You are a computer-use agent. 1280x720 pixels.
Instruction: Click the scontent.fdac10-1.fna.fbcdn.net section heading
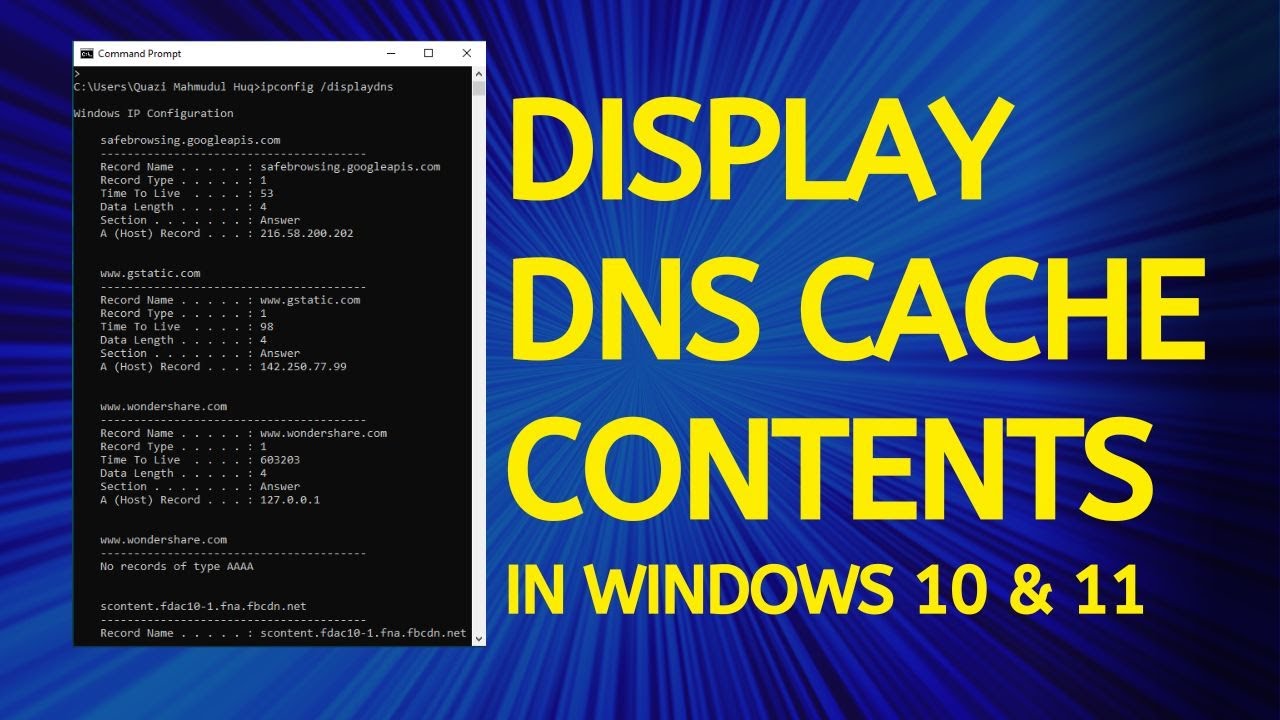203,606
